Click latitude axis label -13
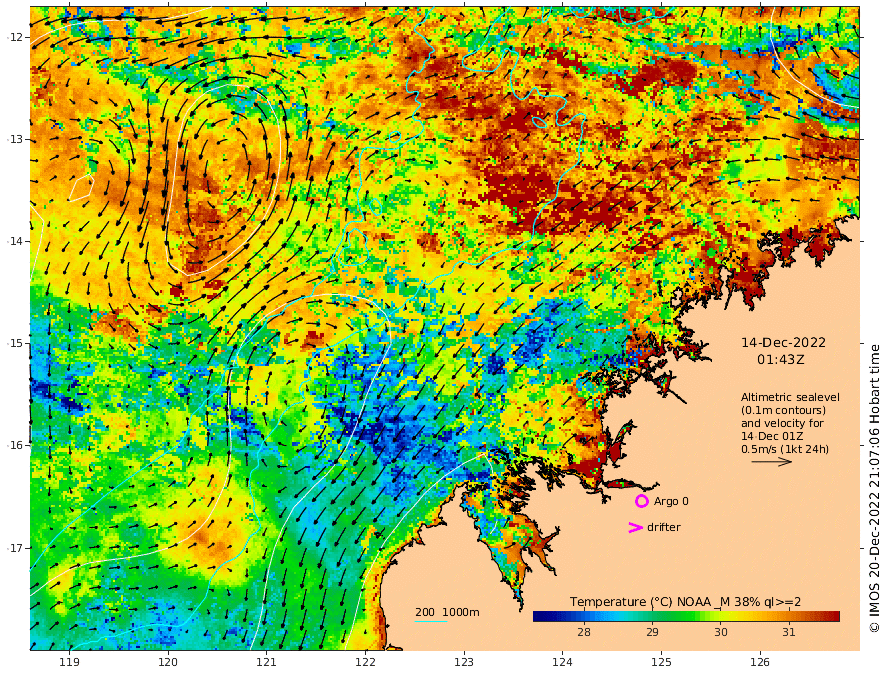This screenshot has height=680, width=880. point(15,139)
